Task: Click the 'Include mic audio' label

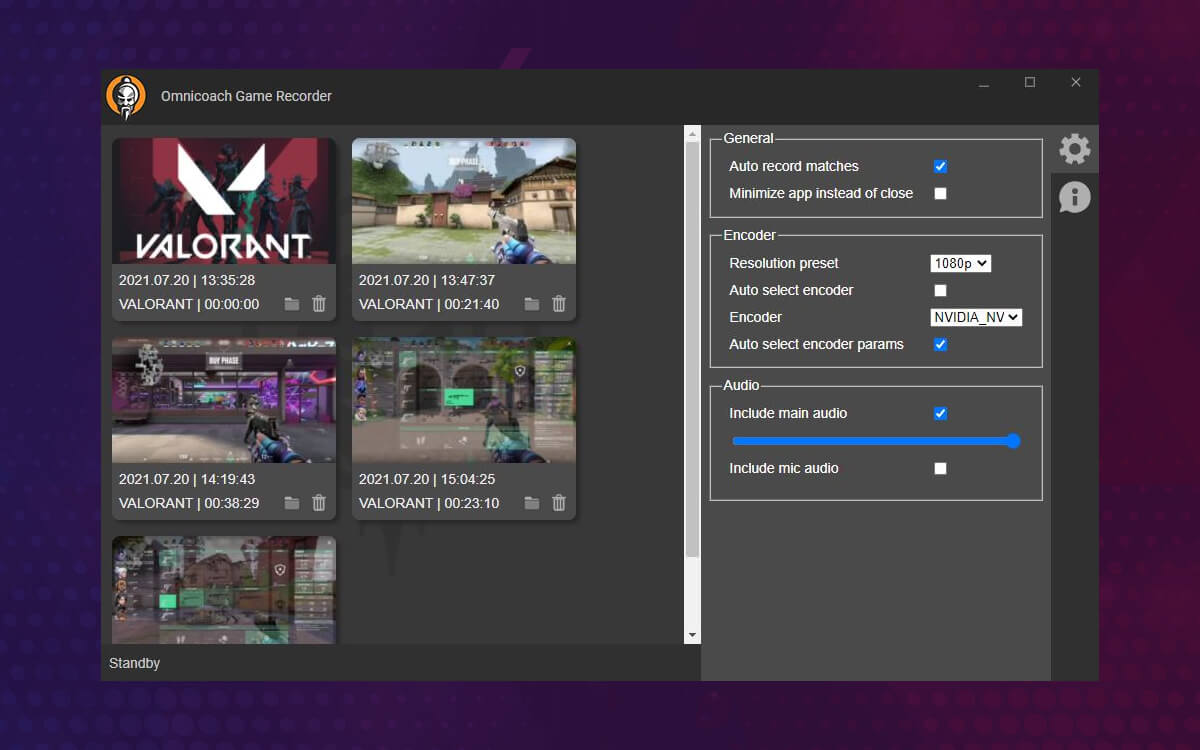Action: 784,468
